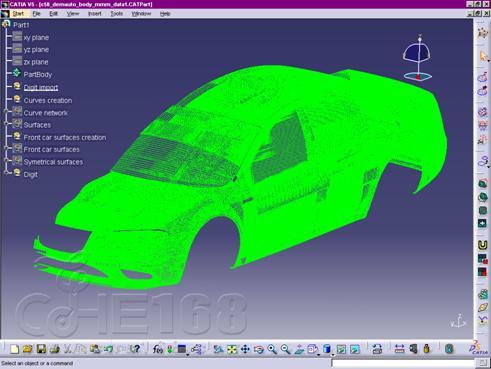Expand the Surfaces tree node
491x369 pixels.
[x=6, y=124]
